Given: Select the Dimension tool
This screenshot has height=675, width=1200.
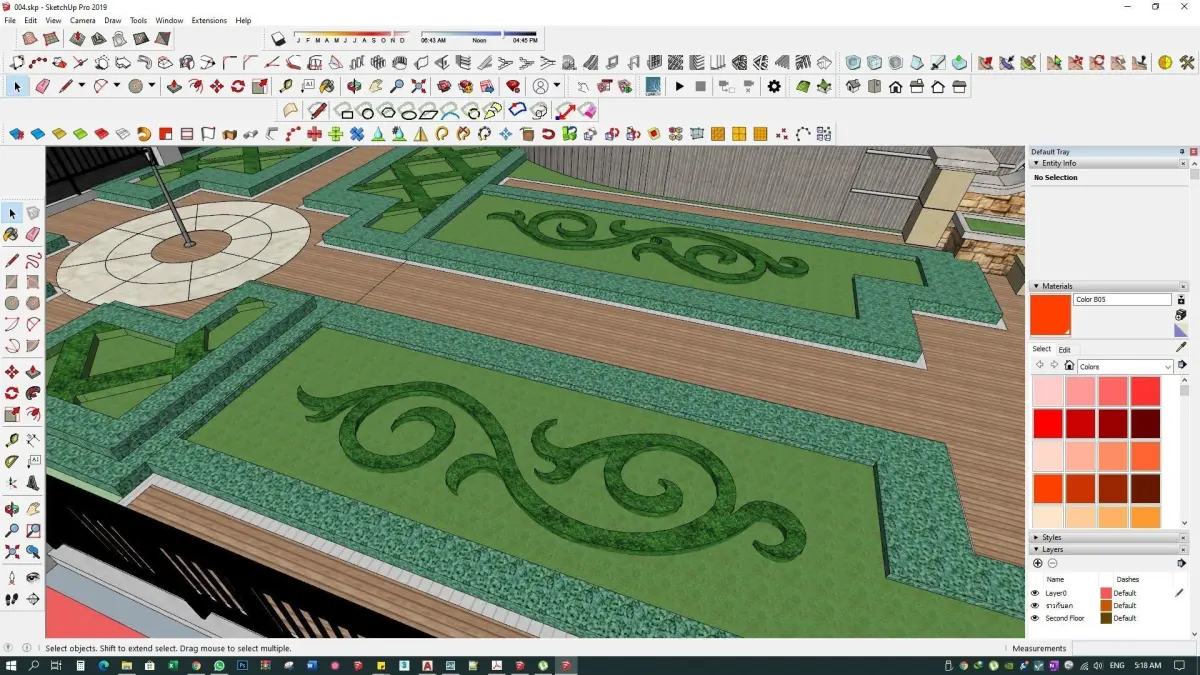Looking at the screenshot, I should click(x=33, y=440).
